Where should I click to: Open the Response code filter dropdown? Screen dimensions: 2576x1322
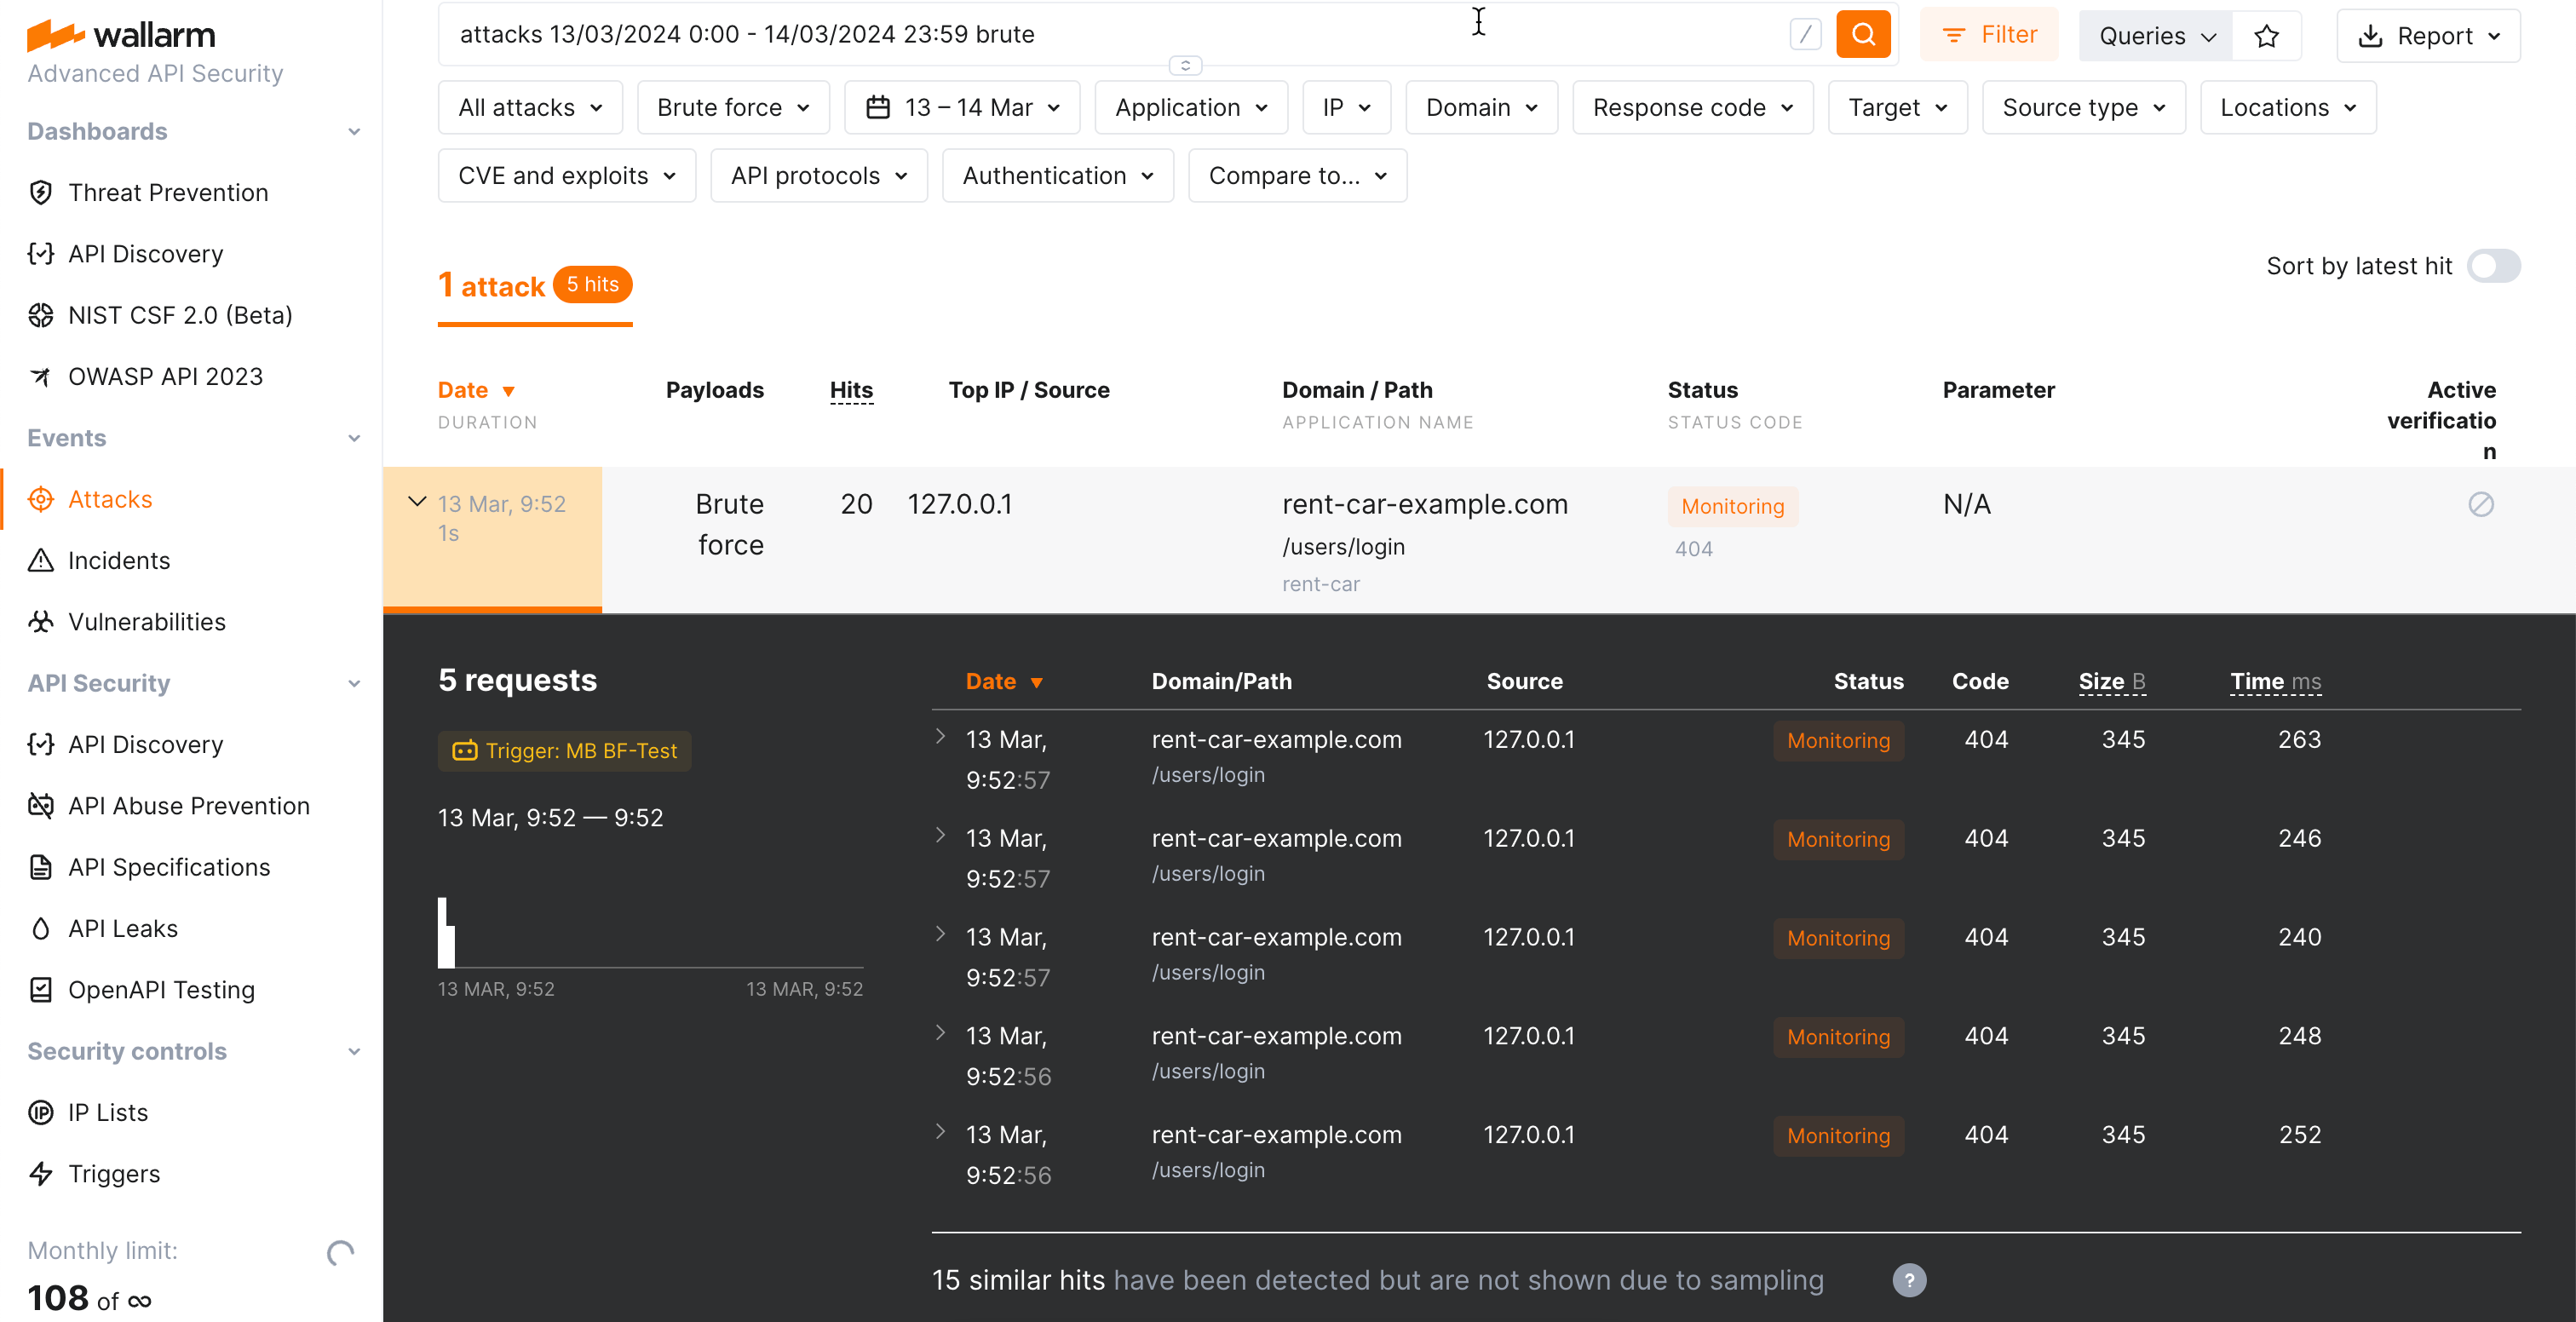point(1692,107)
